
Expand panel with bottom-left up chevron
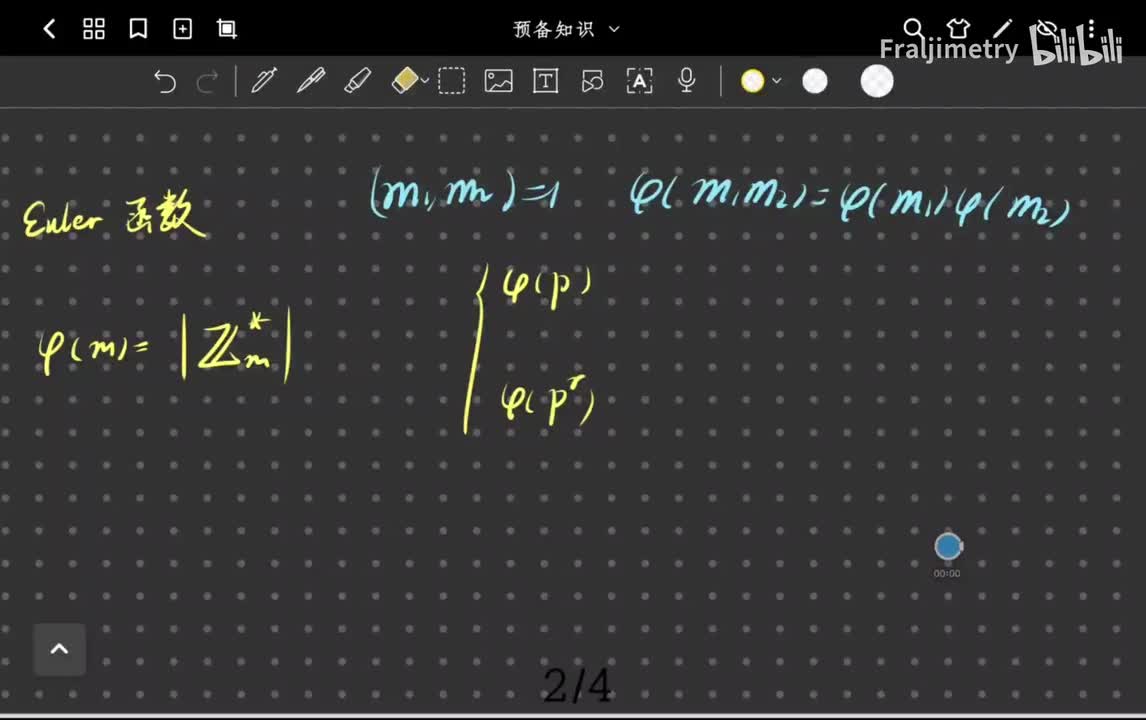click(x=59, y=649)
